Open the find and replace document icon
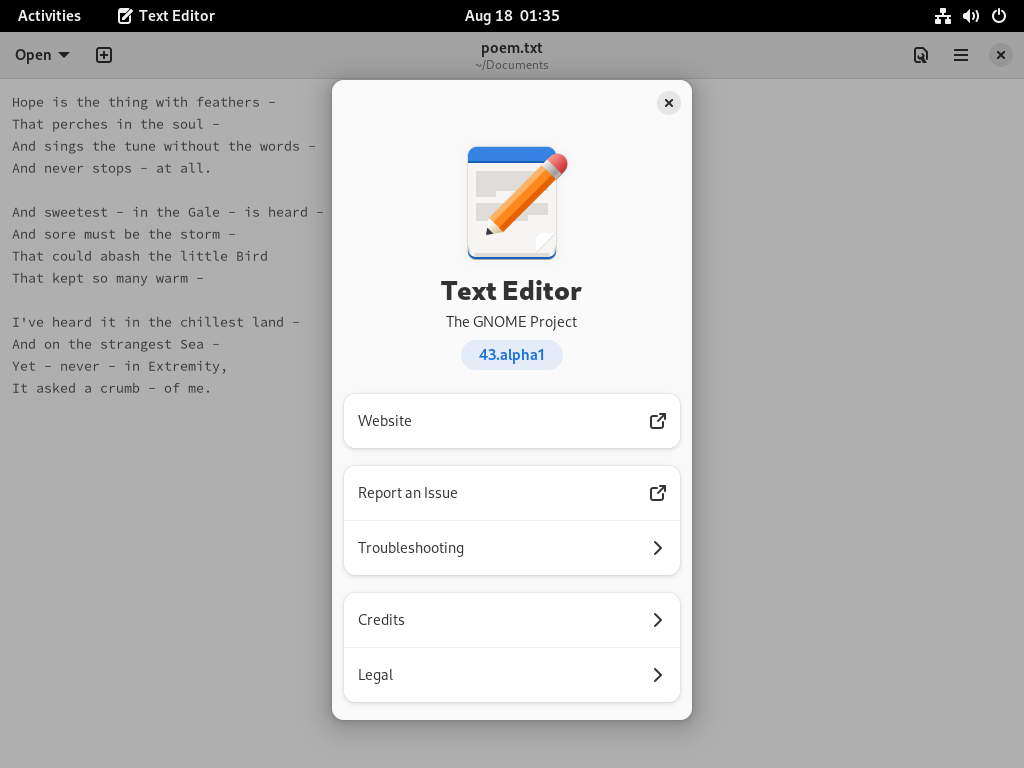This screenshot has height=768, width=1024. [921, 55]
